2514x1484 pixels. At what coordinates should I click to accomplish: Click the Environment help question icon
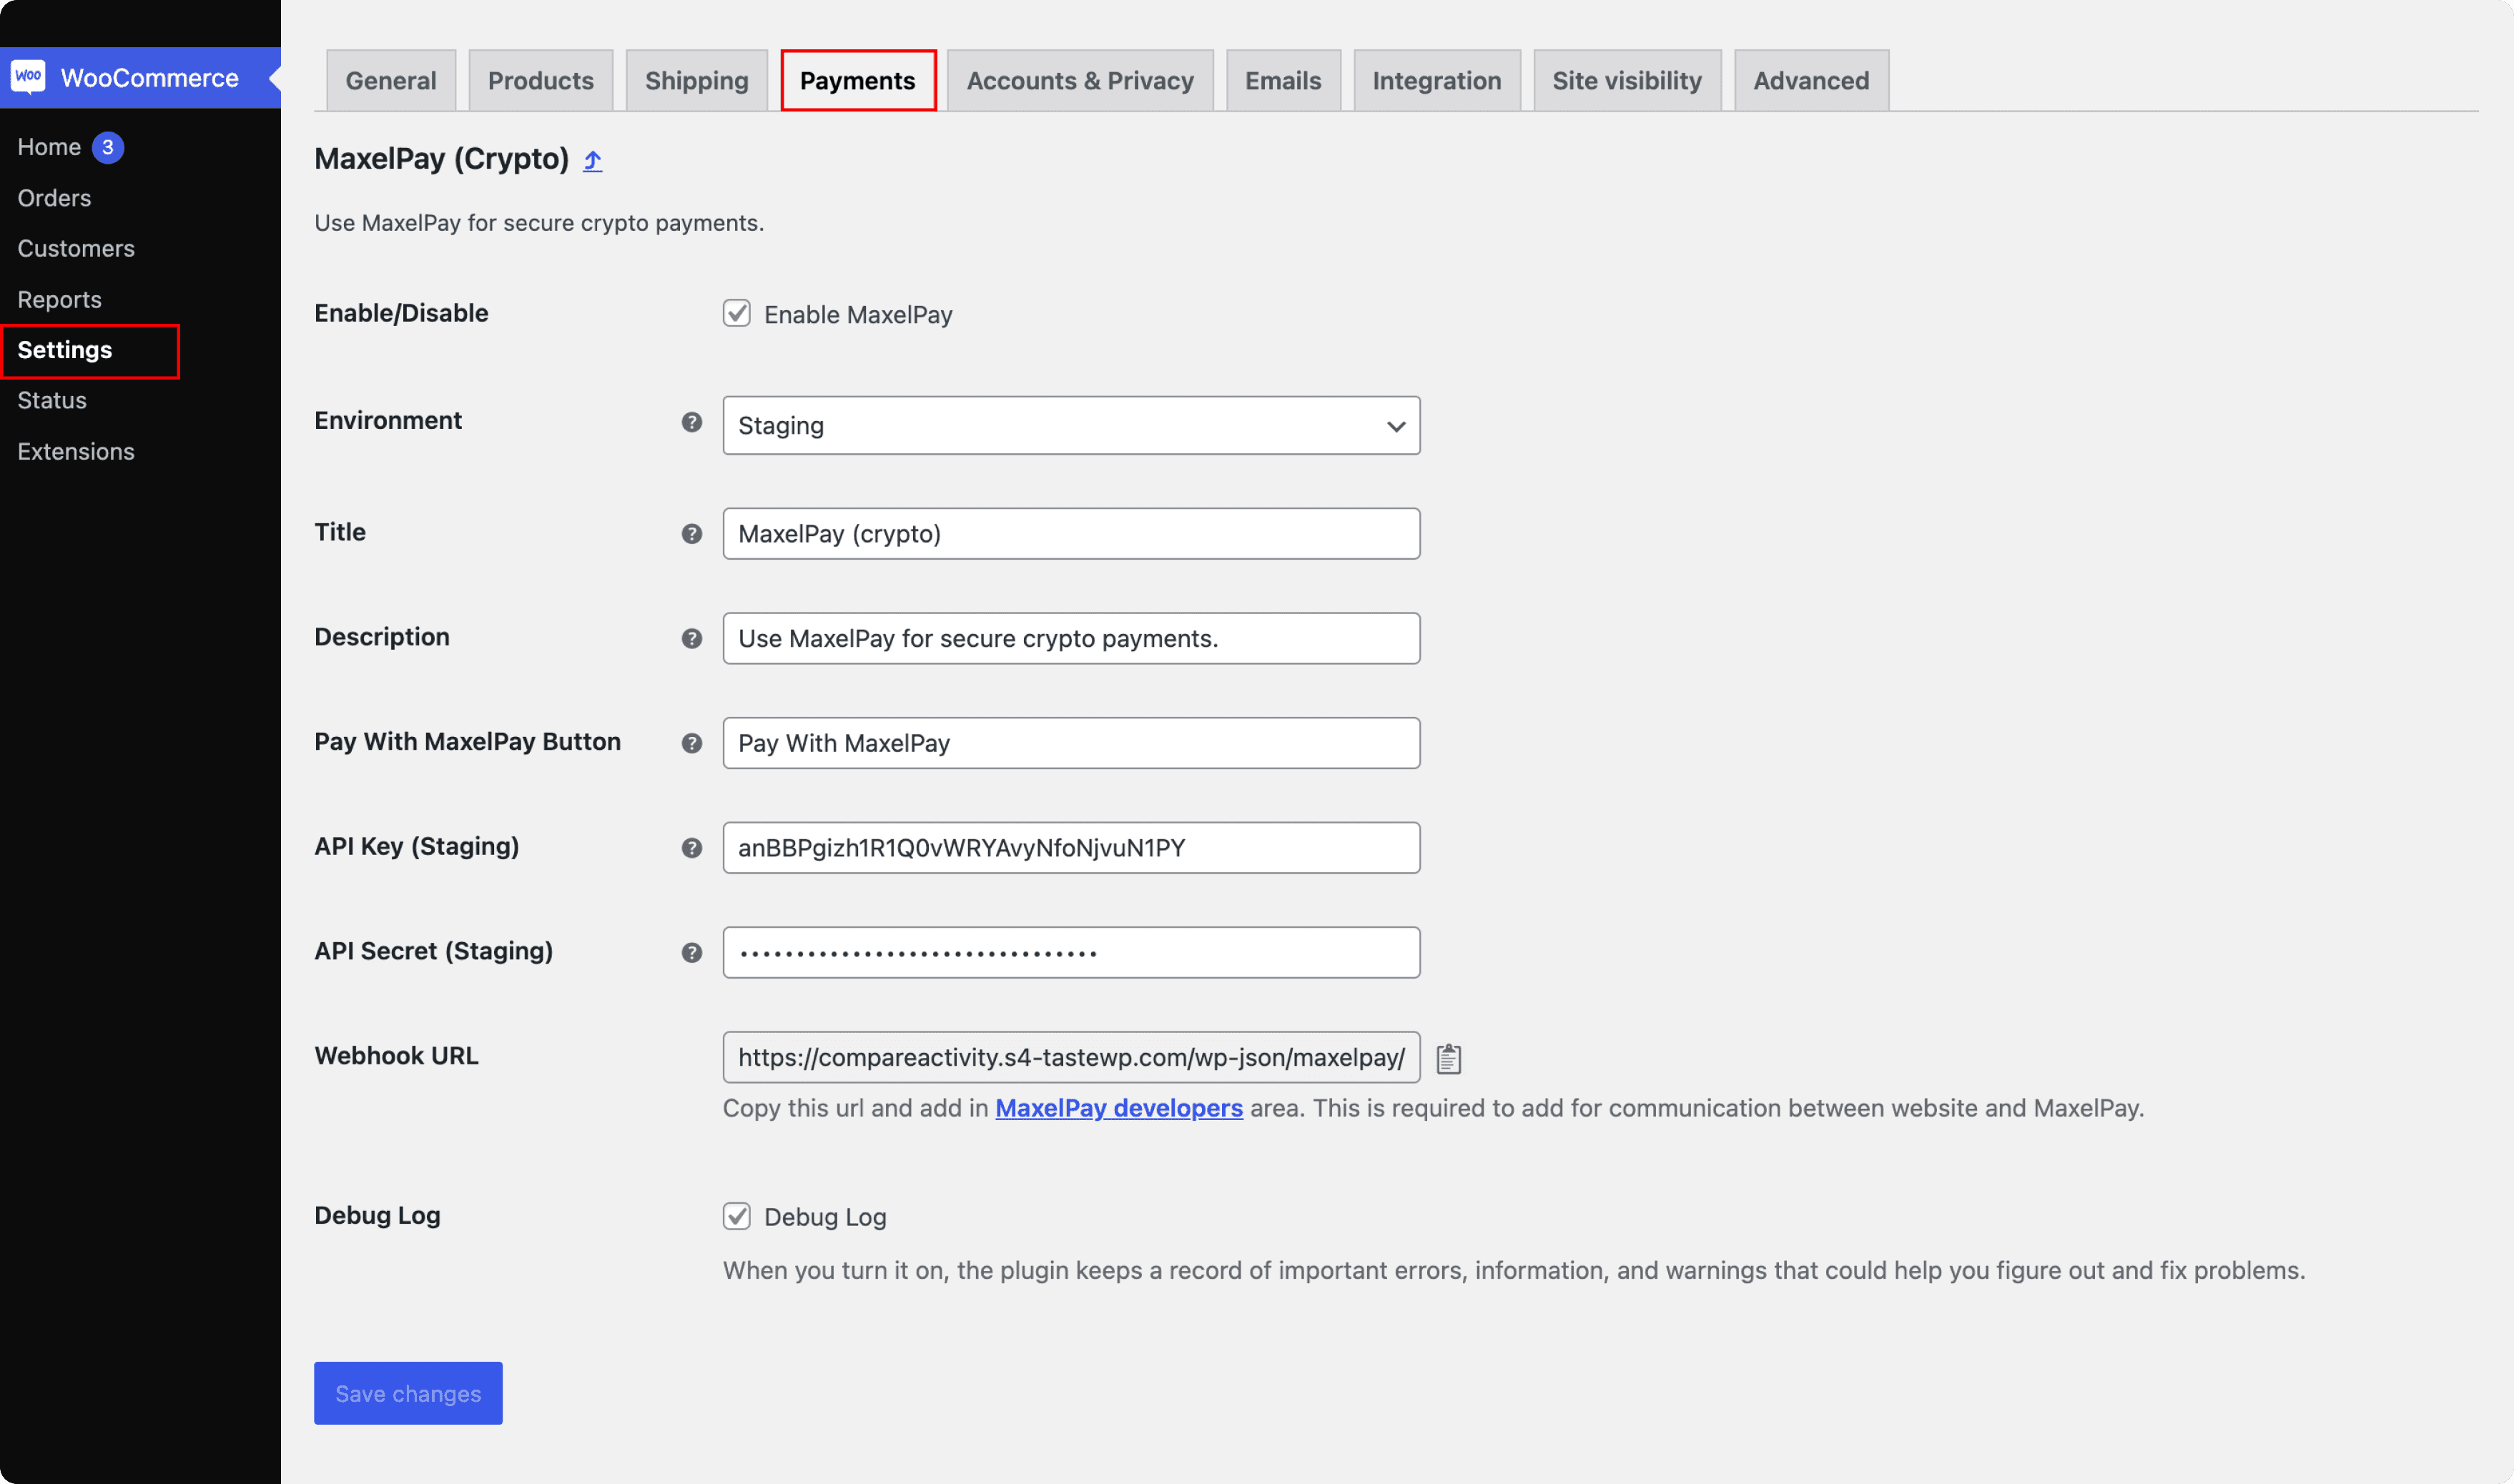click(691, 422)
